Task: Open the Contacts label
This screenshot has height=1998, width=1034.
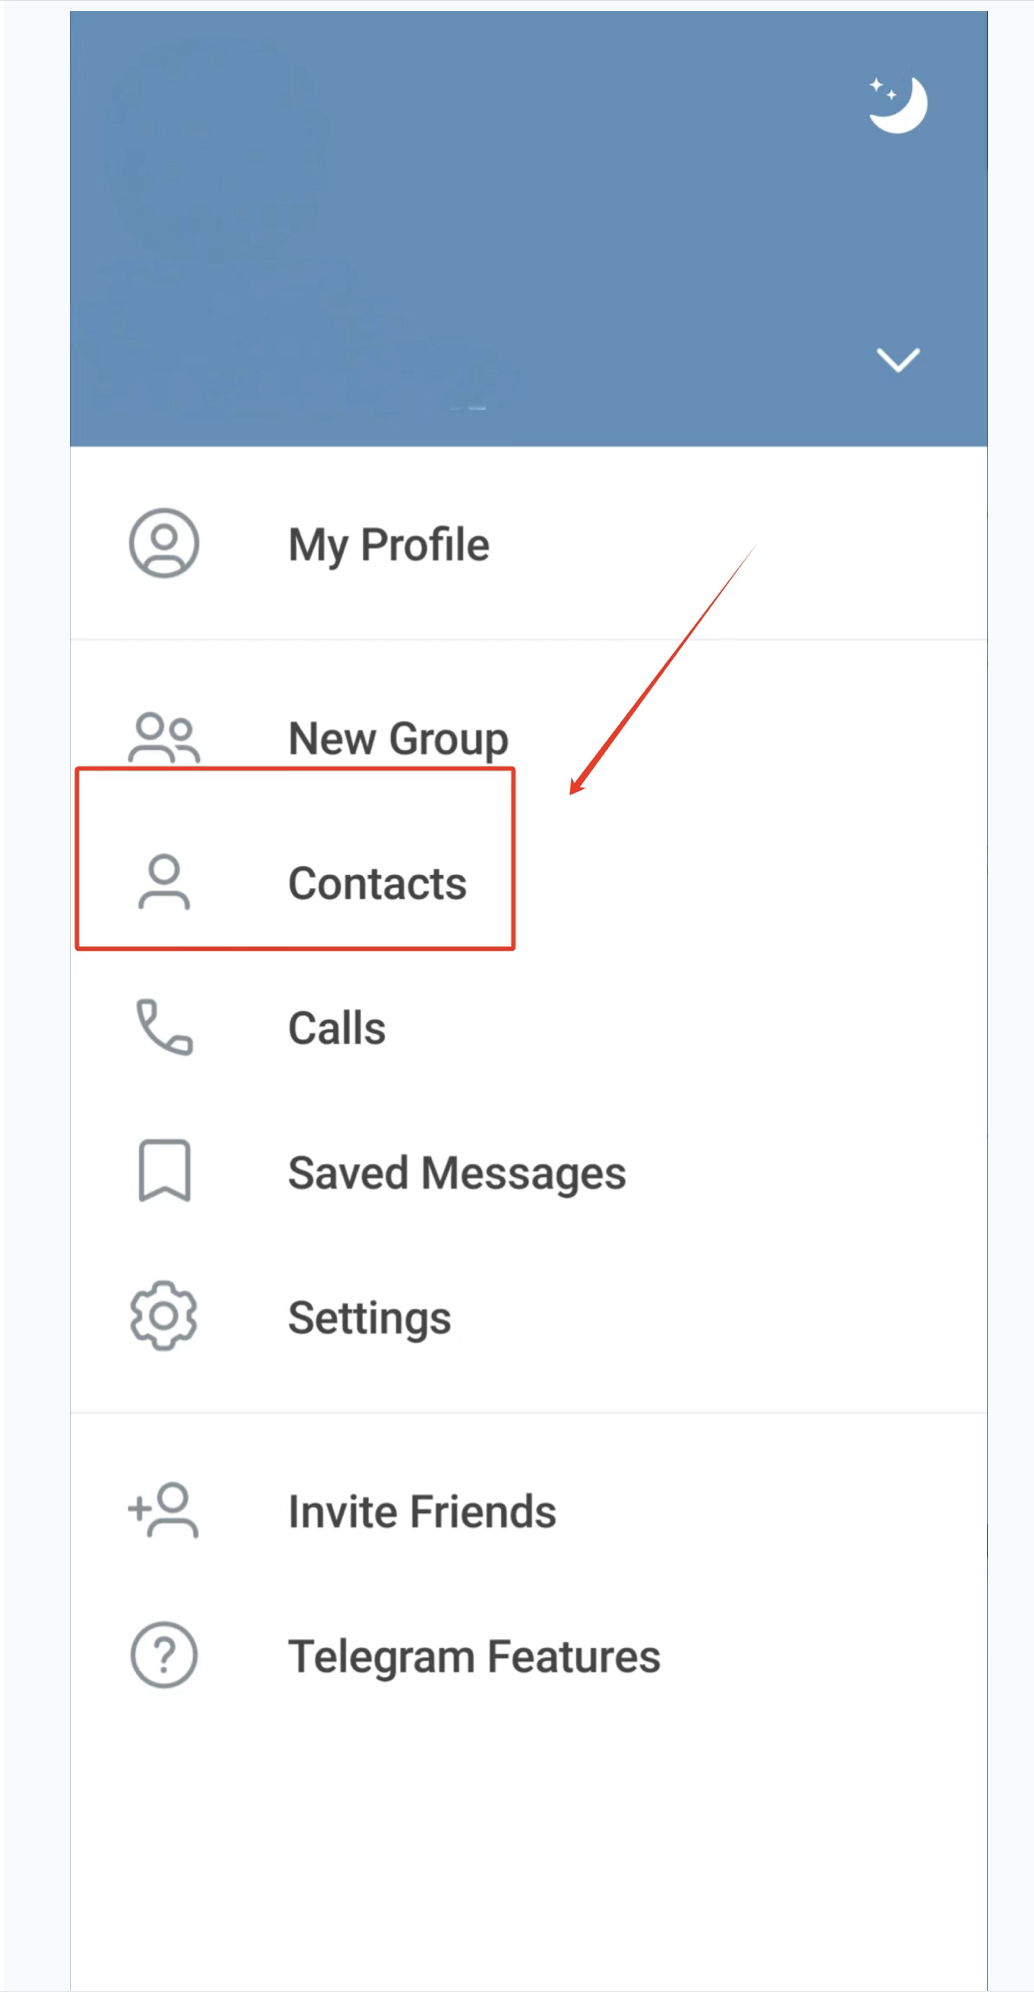Action: 377,884
